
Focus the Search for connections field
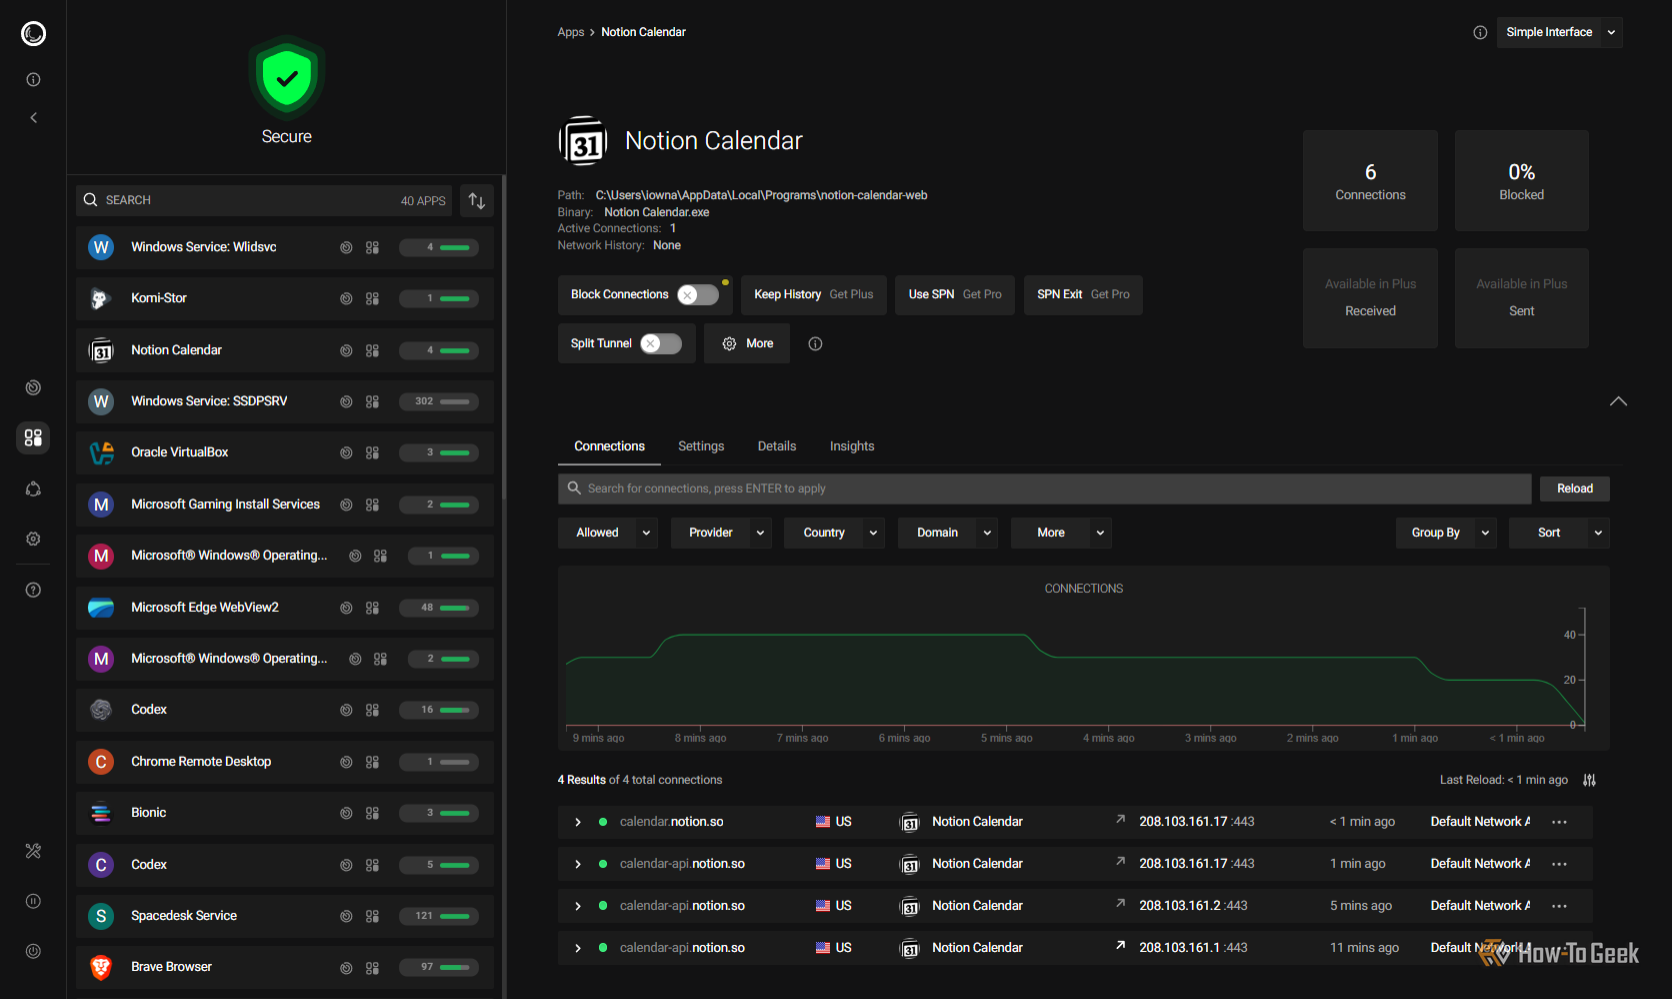1045,489
